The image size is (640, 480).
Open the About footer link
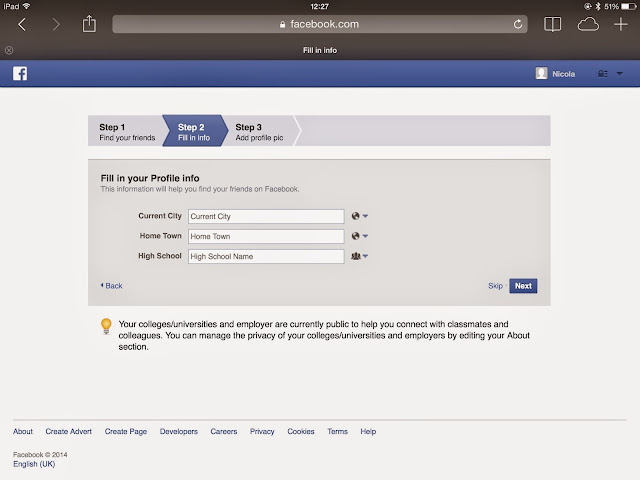coord(23,431)
